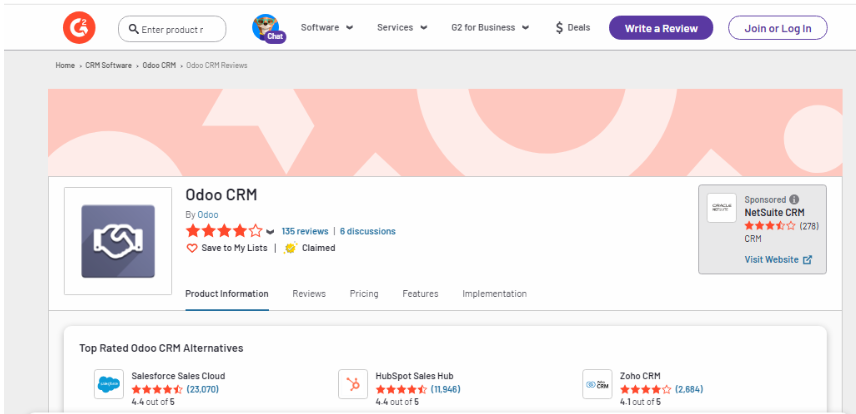Go to CRM Software breadcrumb
This screenshot has width=856, height=414.
coord(109,66)
